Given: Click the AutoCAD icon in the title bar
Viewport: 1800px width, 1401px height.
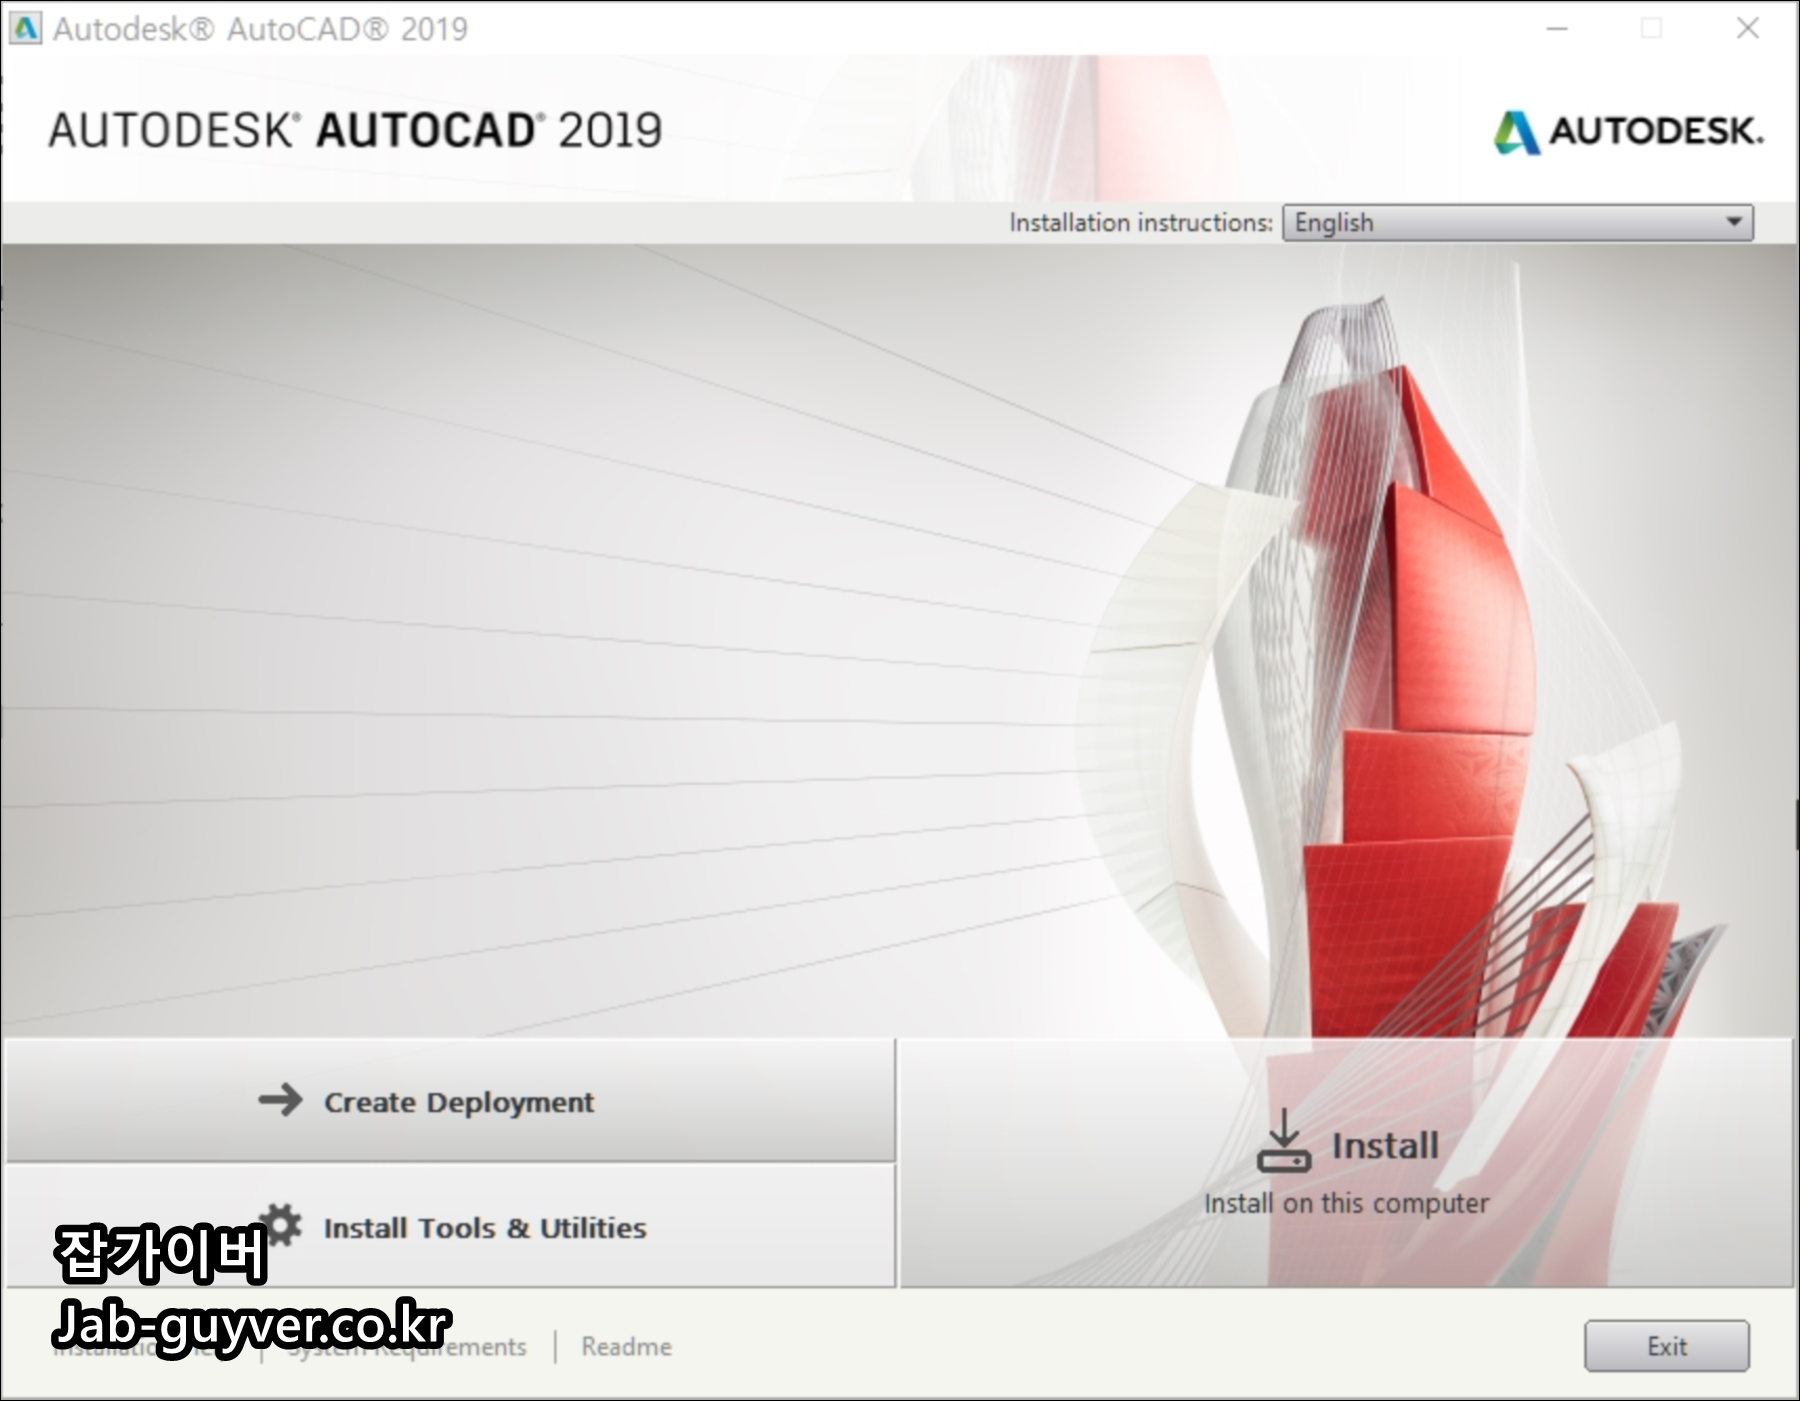Looking at the screenshot, I should tap(25, 28).
